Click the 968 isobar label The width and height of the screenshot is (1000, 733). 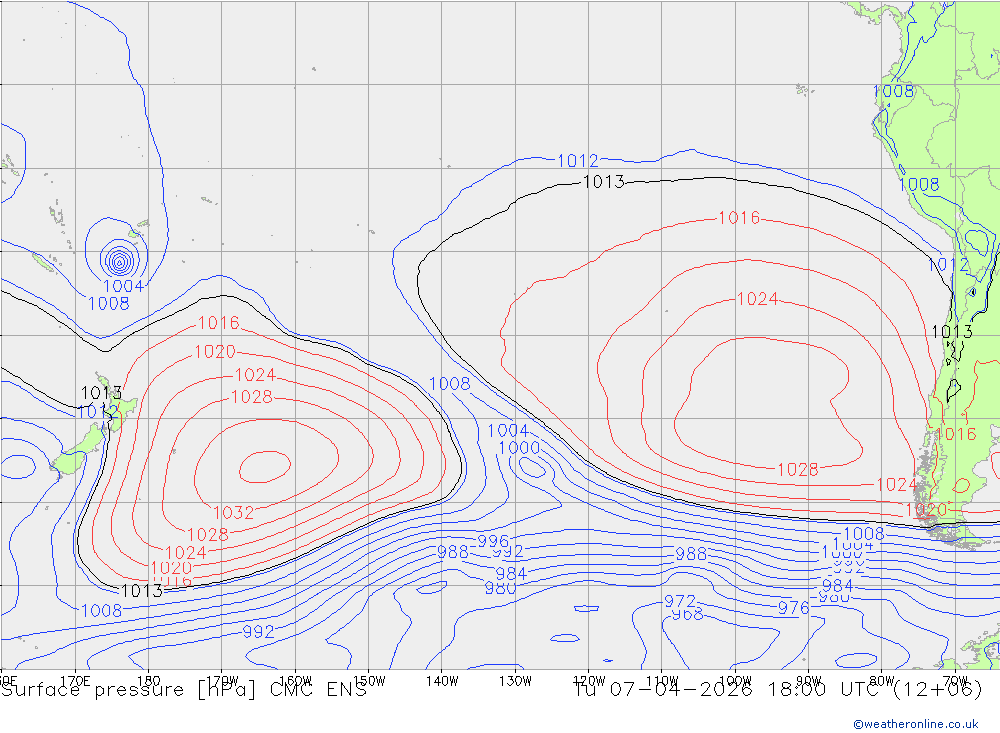pyautogui.click(x=688, y=614)
